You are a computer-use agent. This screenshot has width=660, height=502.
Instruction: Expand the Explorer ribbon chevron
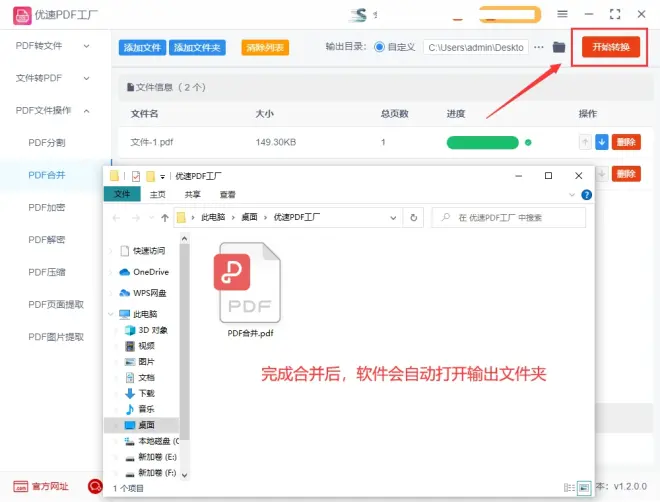coord(572,195)
